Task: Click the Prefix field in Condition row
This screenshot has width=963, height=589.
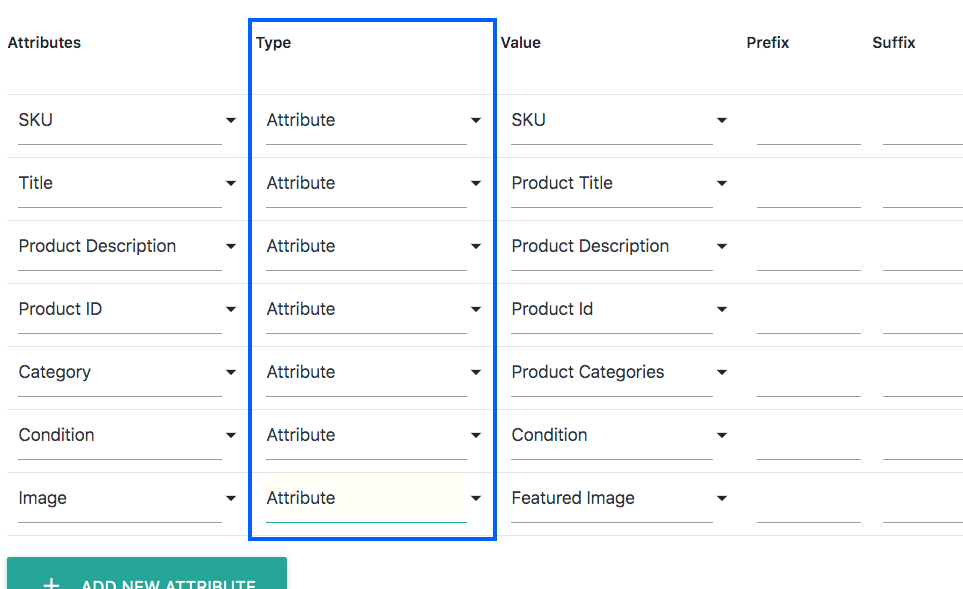Action: pyautogui.click(x=809, y=436)
